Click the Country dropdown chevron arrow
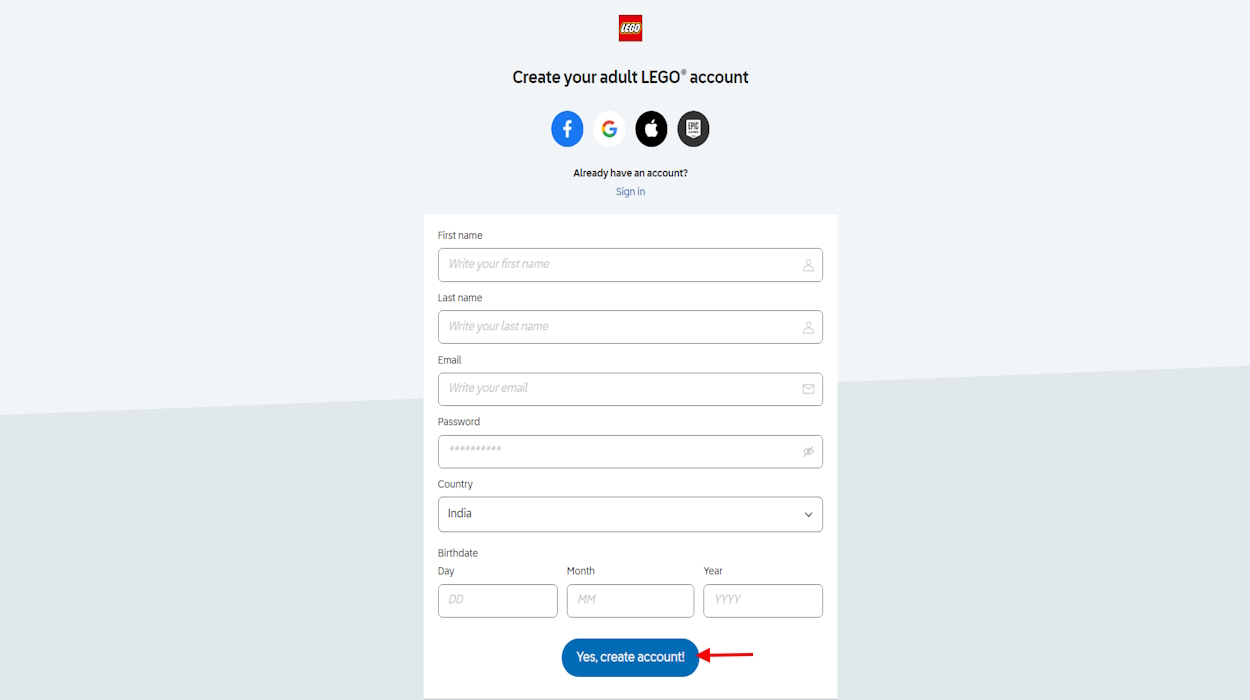1250x700 pixels. (x=808, y=515)
